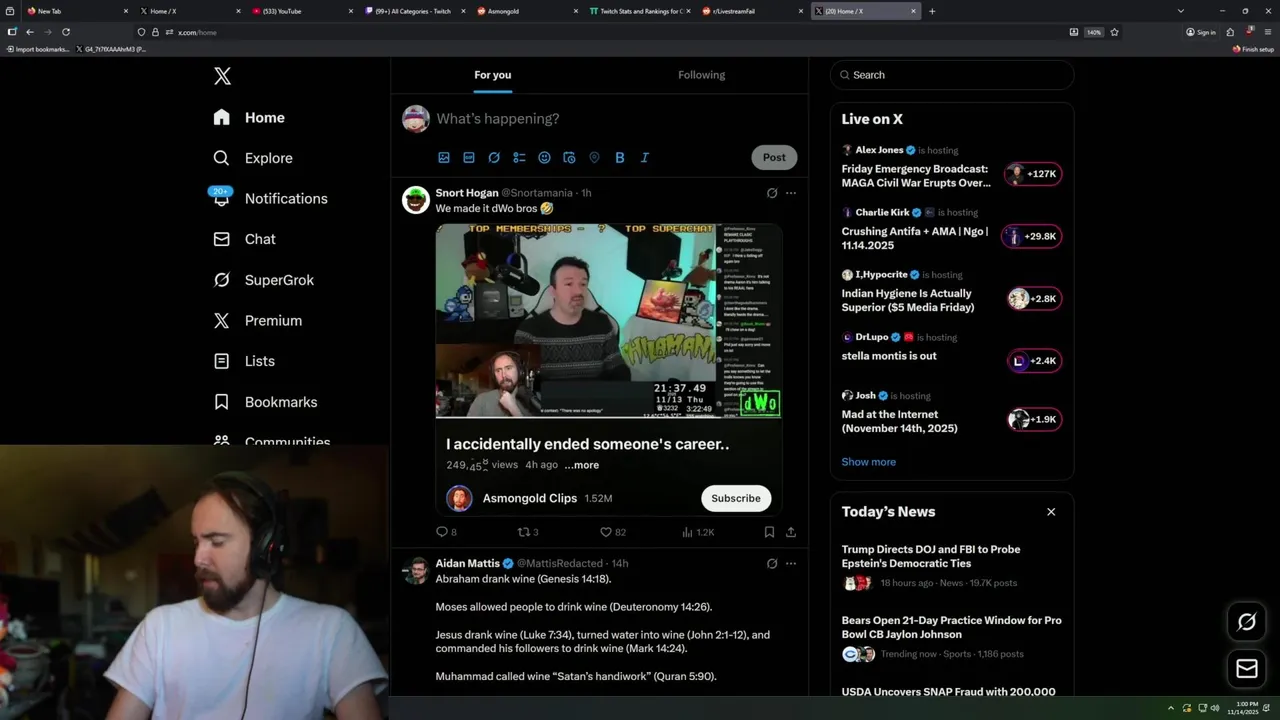Open the Grok floating button
Viewport: 1280px width, 720px height.
[1247, 622]
